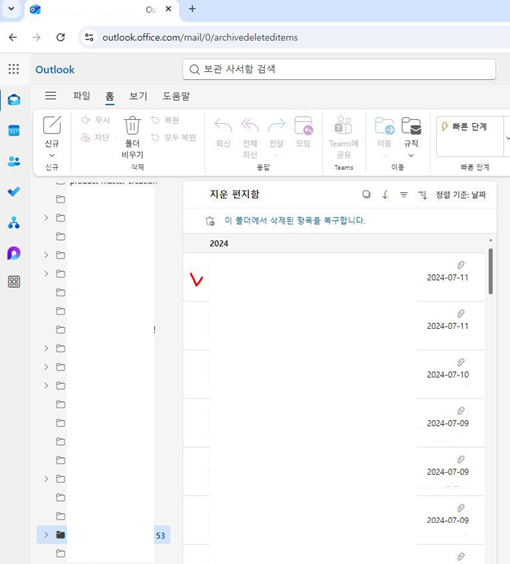Screen dimensions: 510x564
Task: Open the Org Explorer app icon
Action: (14, 223)
